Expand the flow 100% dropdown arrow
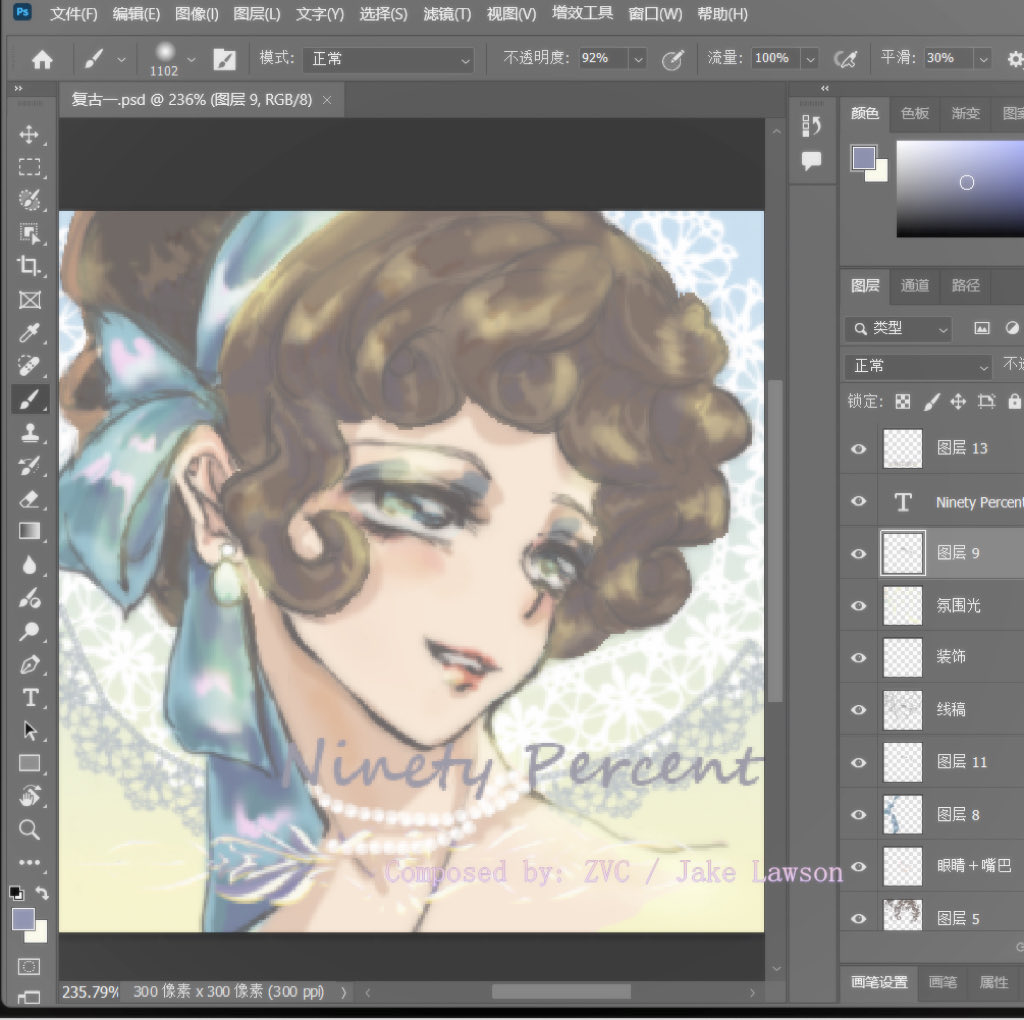The width and height of the screenshot is (1024, 1020). 810,59
